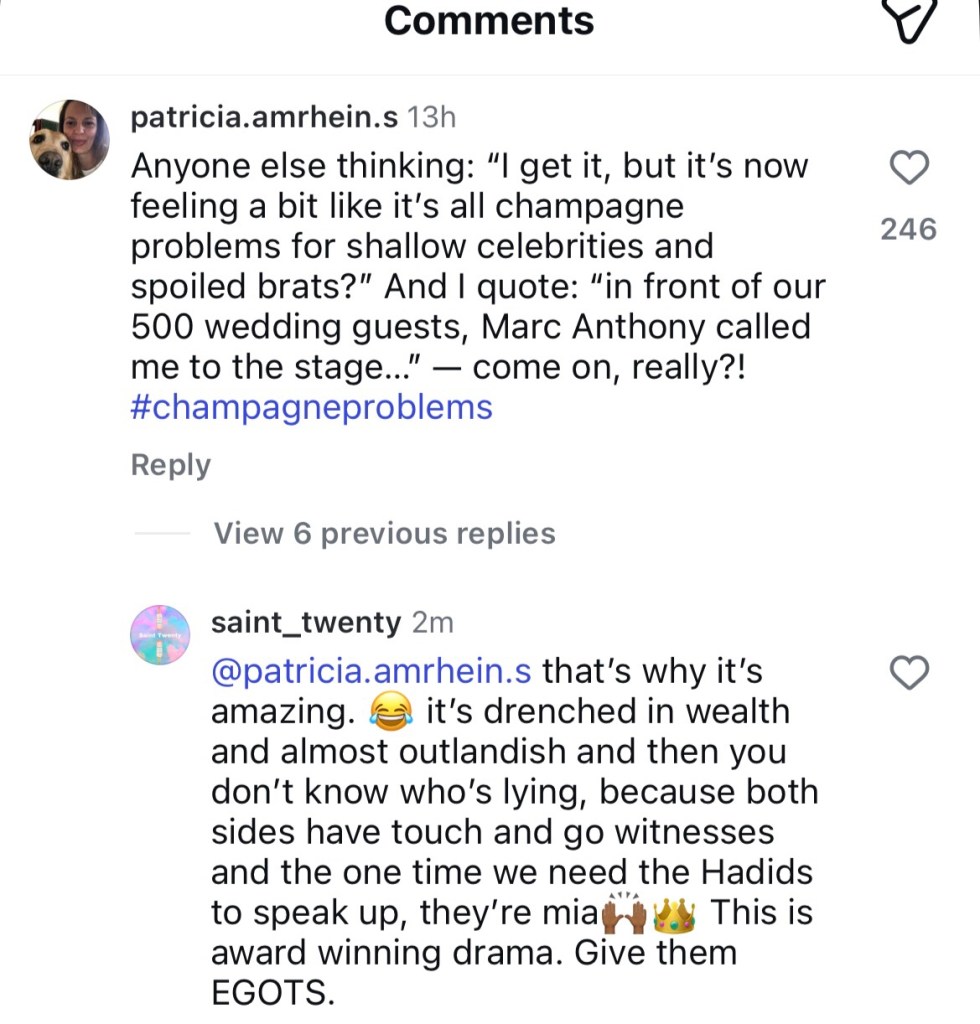The image size is (980, 1024).
Task: Reply to patricia.amrhein.s's comment
Action: 171,465
